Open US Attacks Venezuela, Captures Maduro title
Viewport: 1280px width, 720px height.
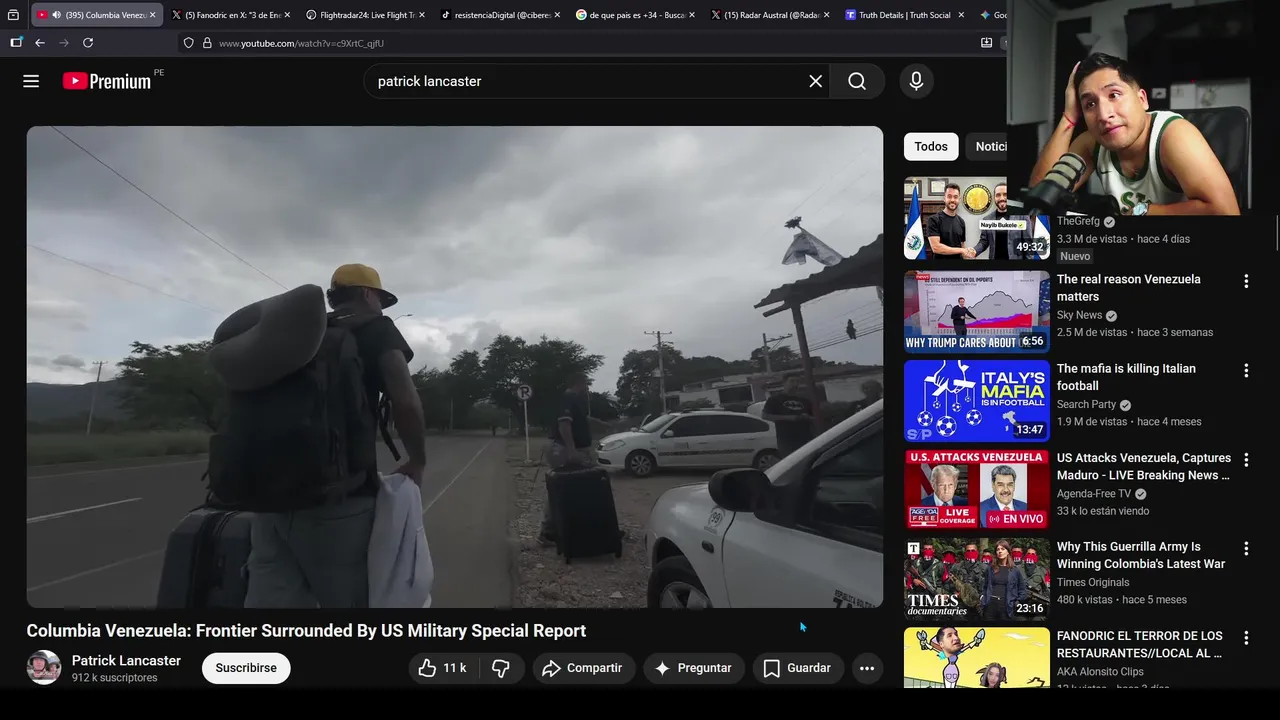pyautogui.click(x=1144, y=466)
